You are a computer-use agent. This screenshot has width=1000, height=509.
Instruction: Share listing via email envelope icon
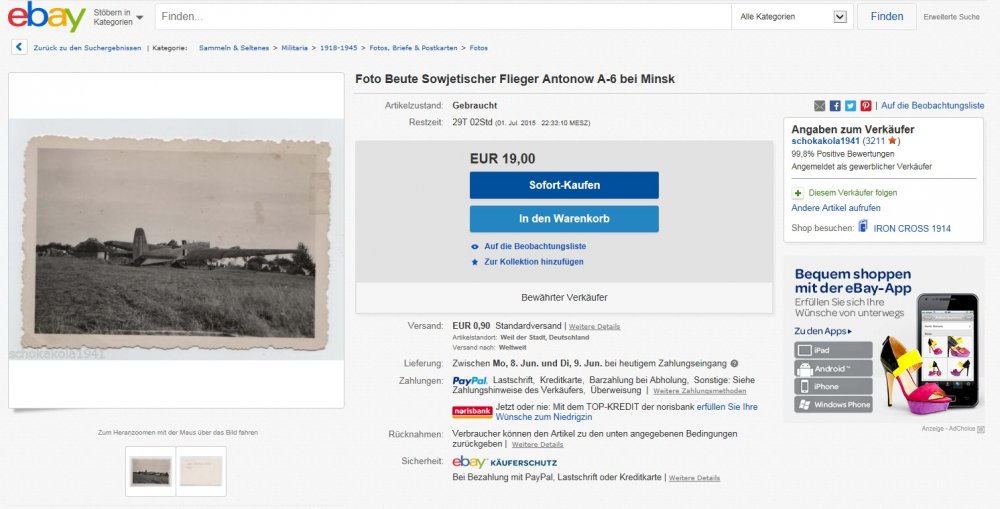(820, 105)
